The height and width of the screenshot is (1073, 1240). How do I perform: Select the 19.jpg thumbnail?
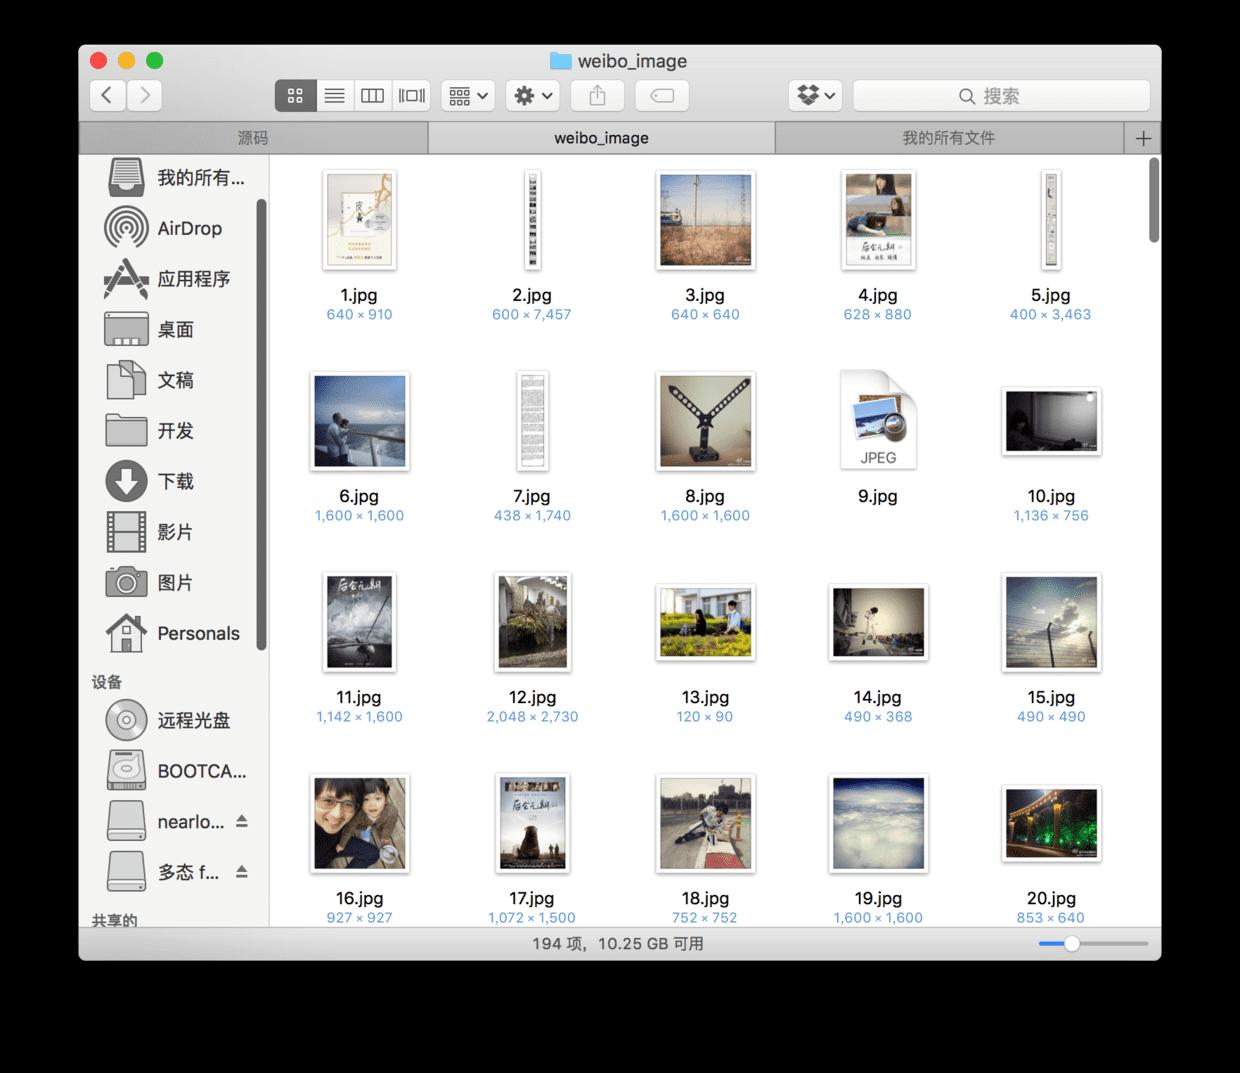[x=878, y=823]
